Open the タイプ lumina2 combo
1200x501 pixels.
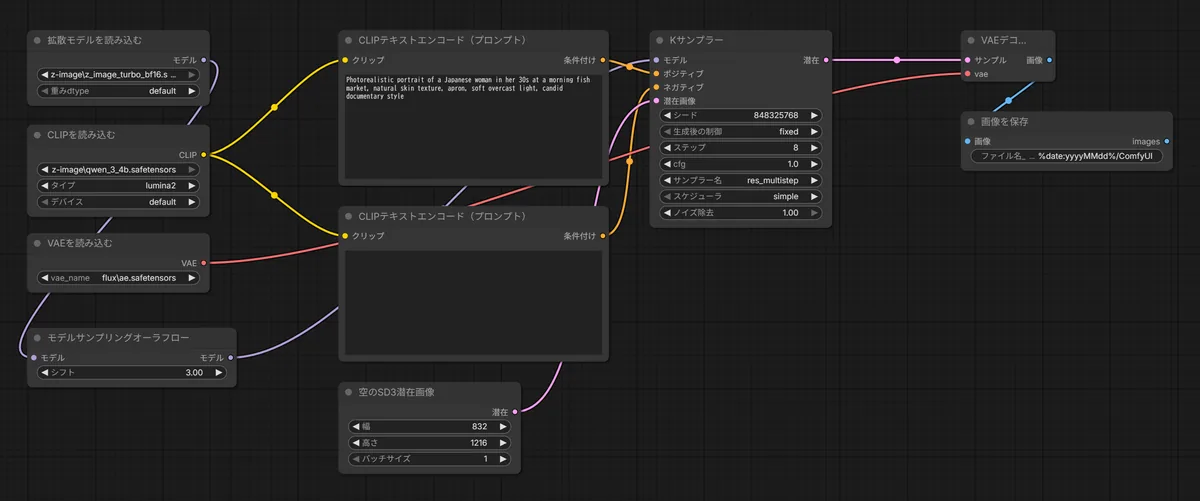pyautogui.click(x=118, y=186)
